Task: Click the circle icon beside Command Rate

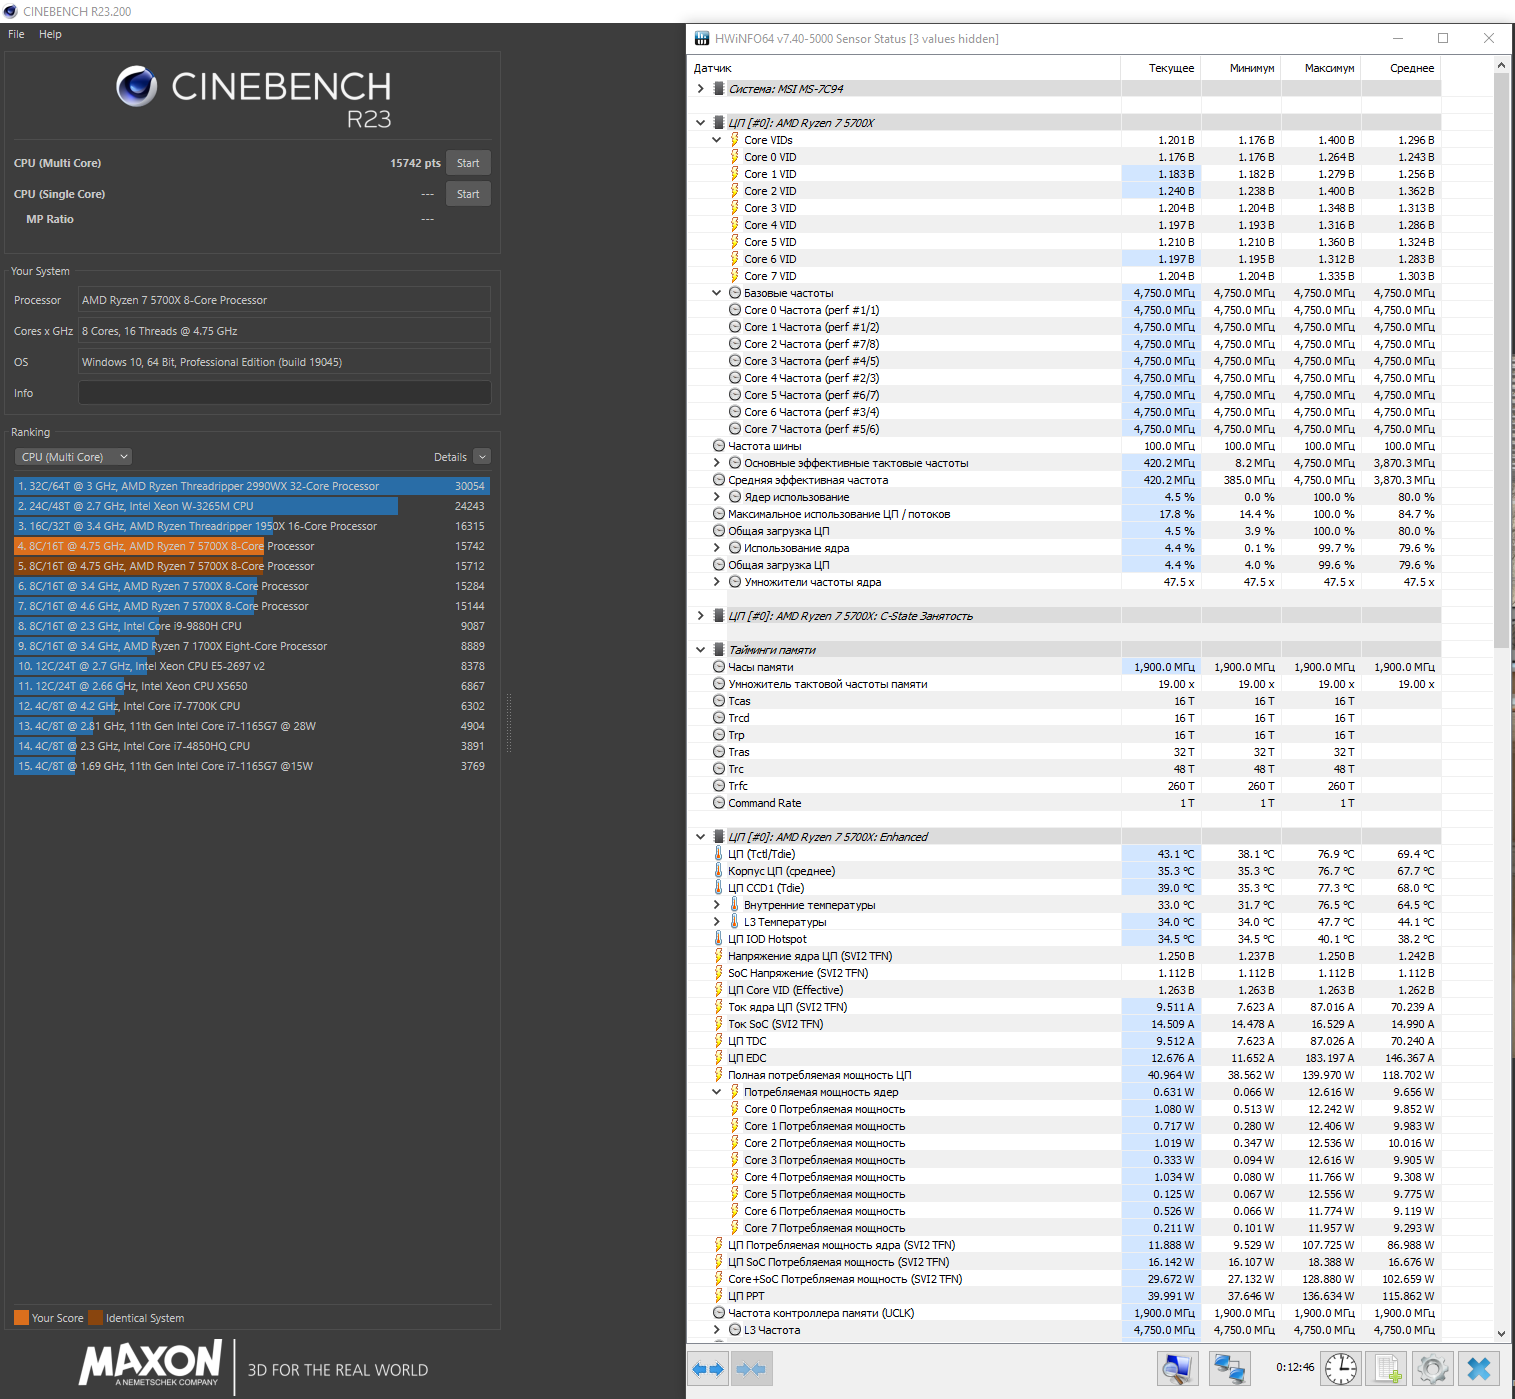Action: pos(719,803)
